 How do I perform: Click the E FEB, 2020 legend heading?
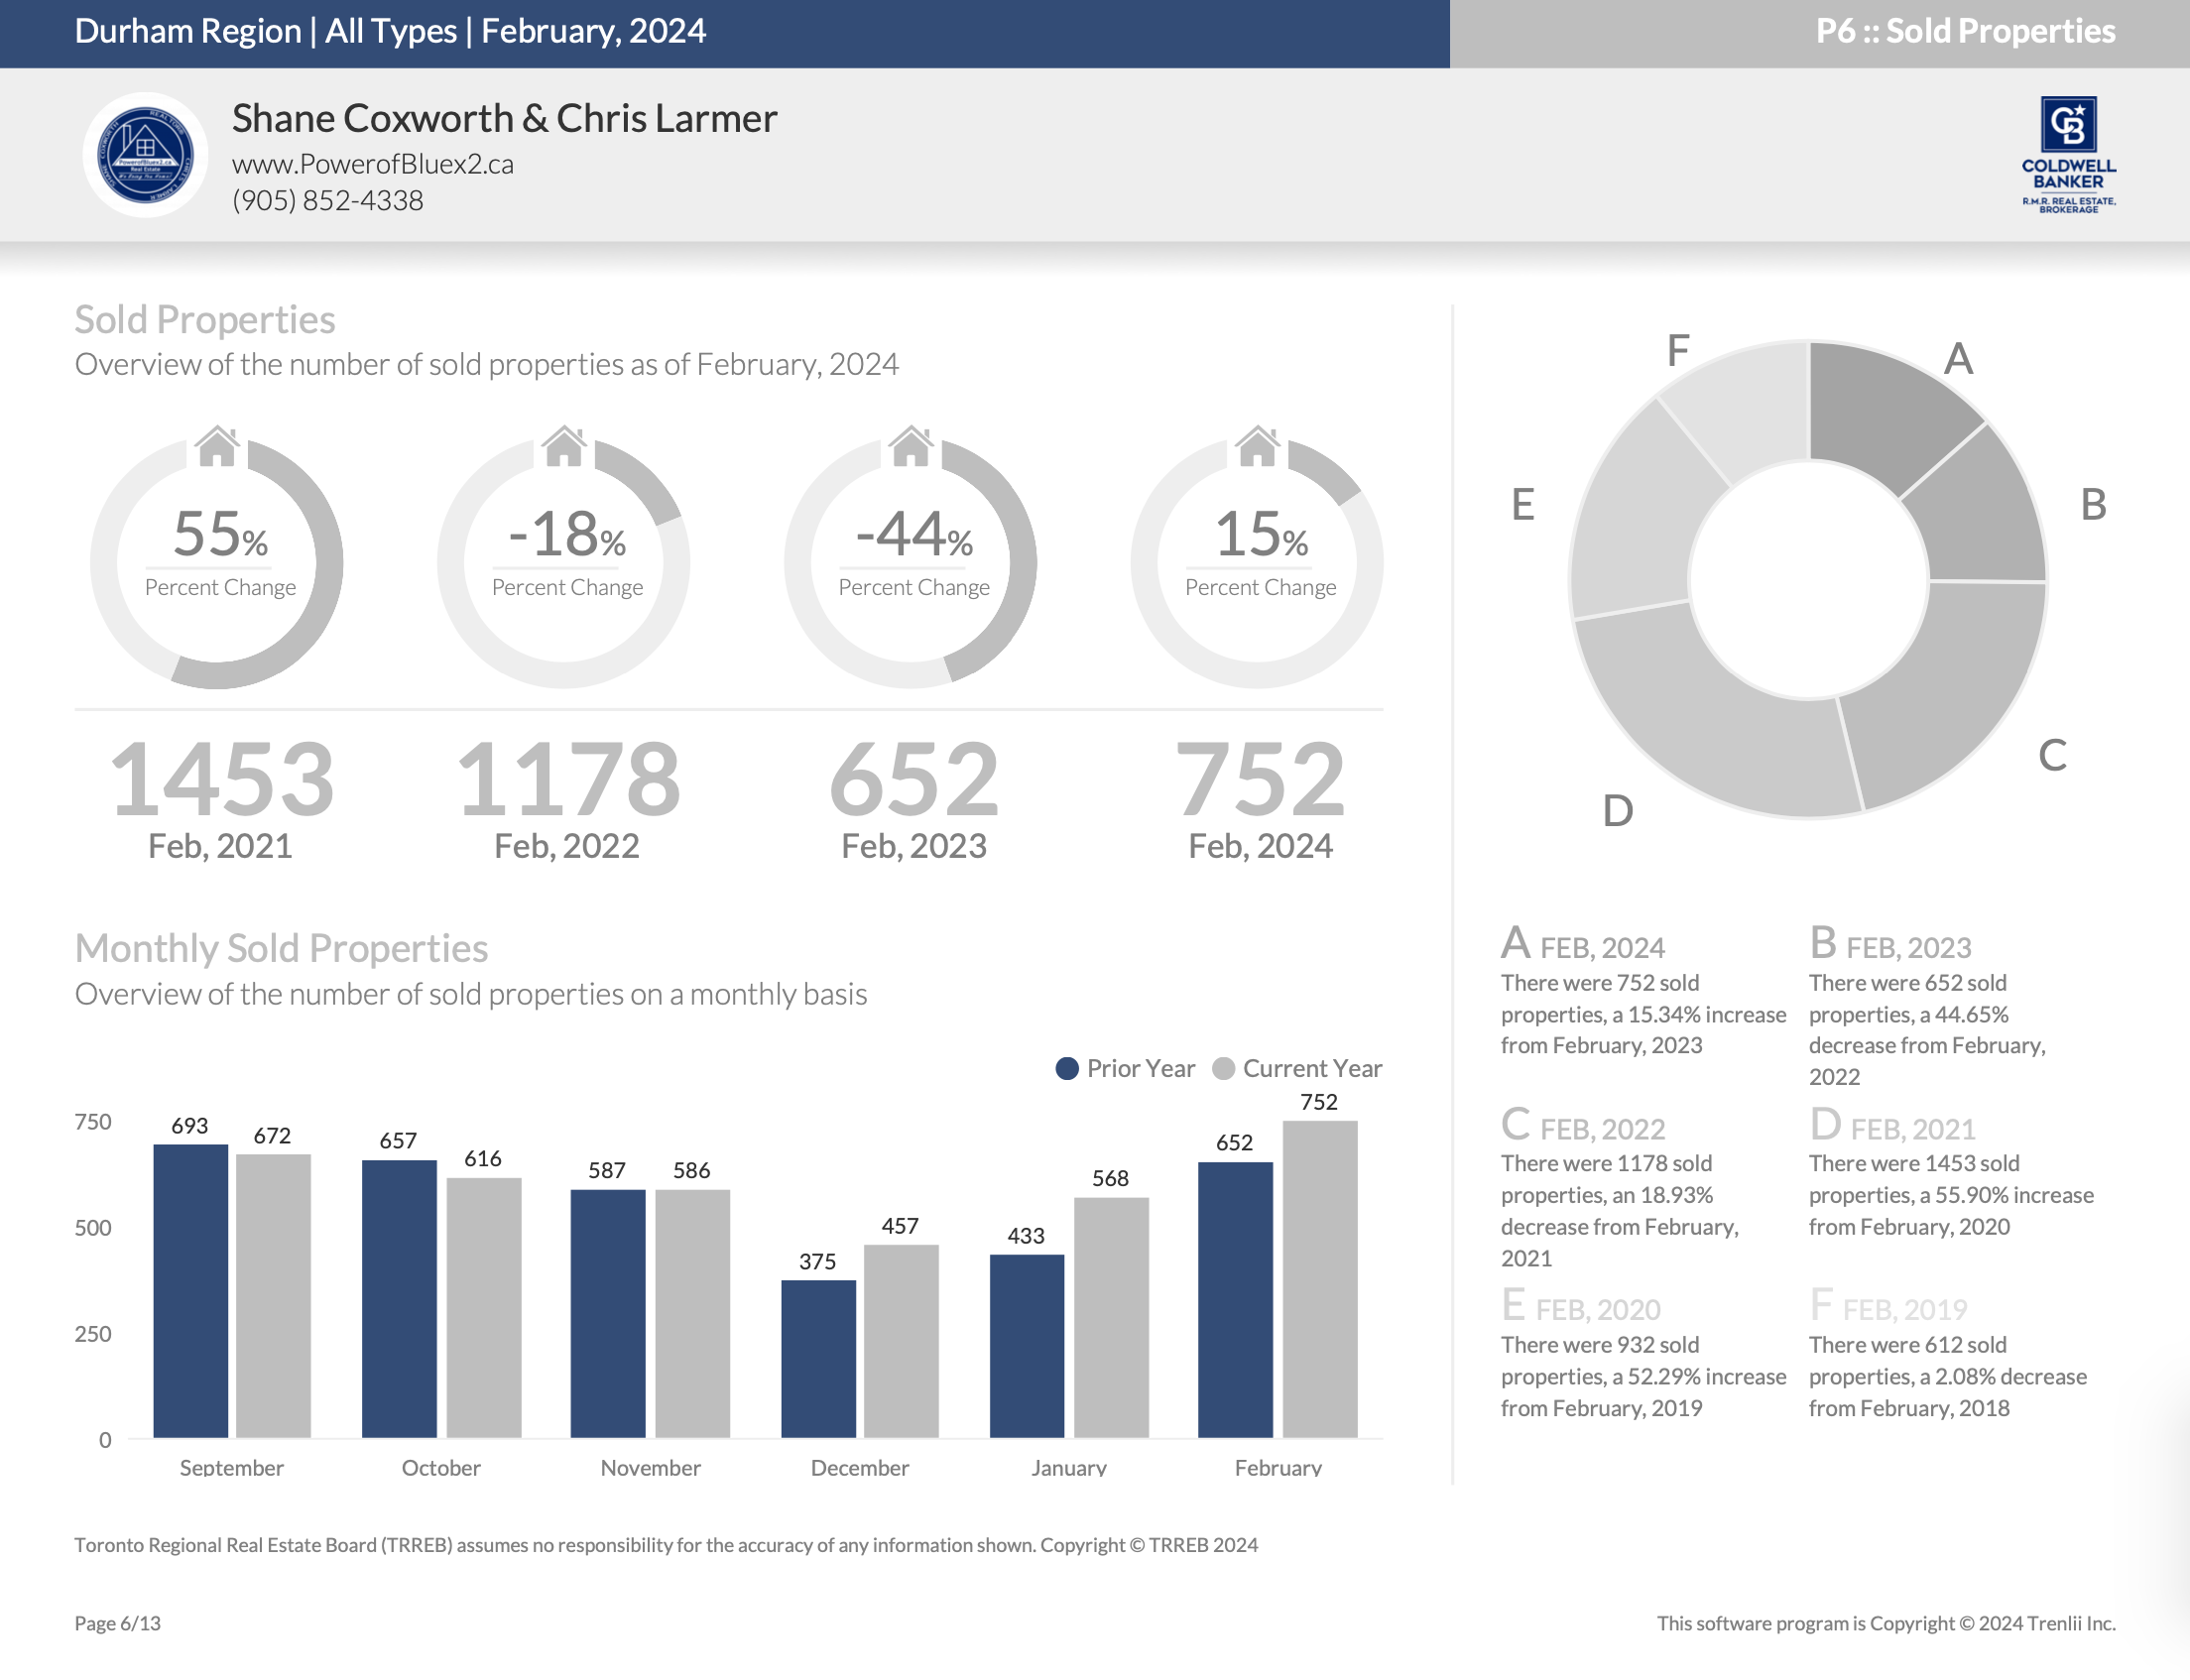[1581, 1306]
